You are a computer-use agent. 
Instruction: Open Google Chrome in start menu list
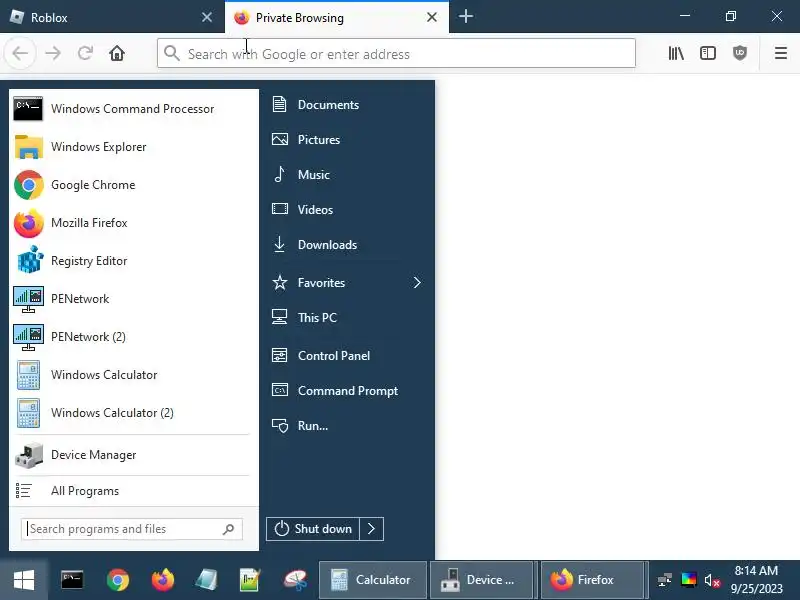coord(134,185)
